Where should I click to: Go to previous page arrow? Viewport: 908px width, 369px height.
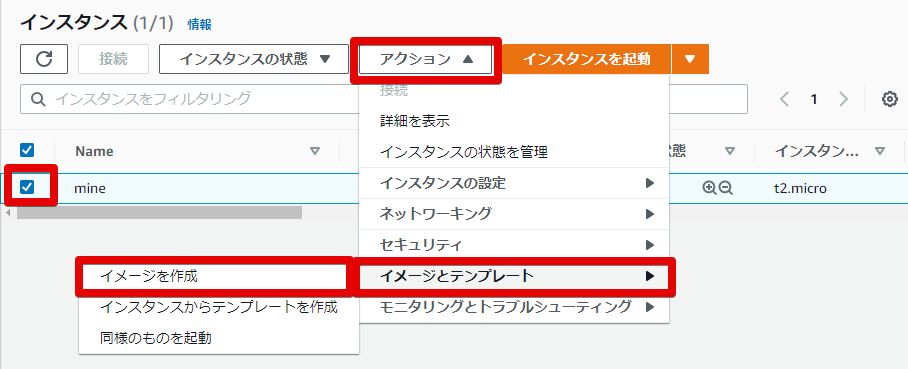(785, 99)
